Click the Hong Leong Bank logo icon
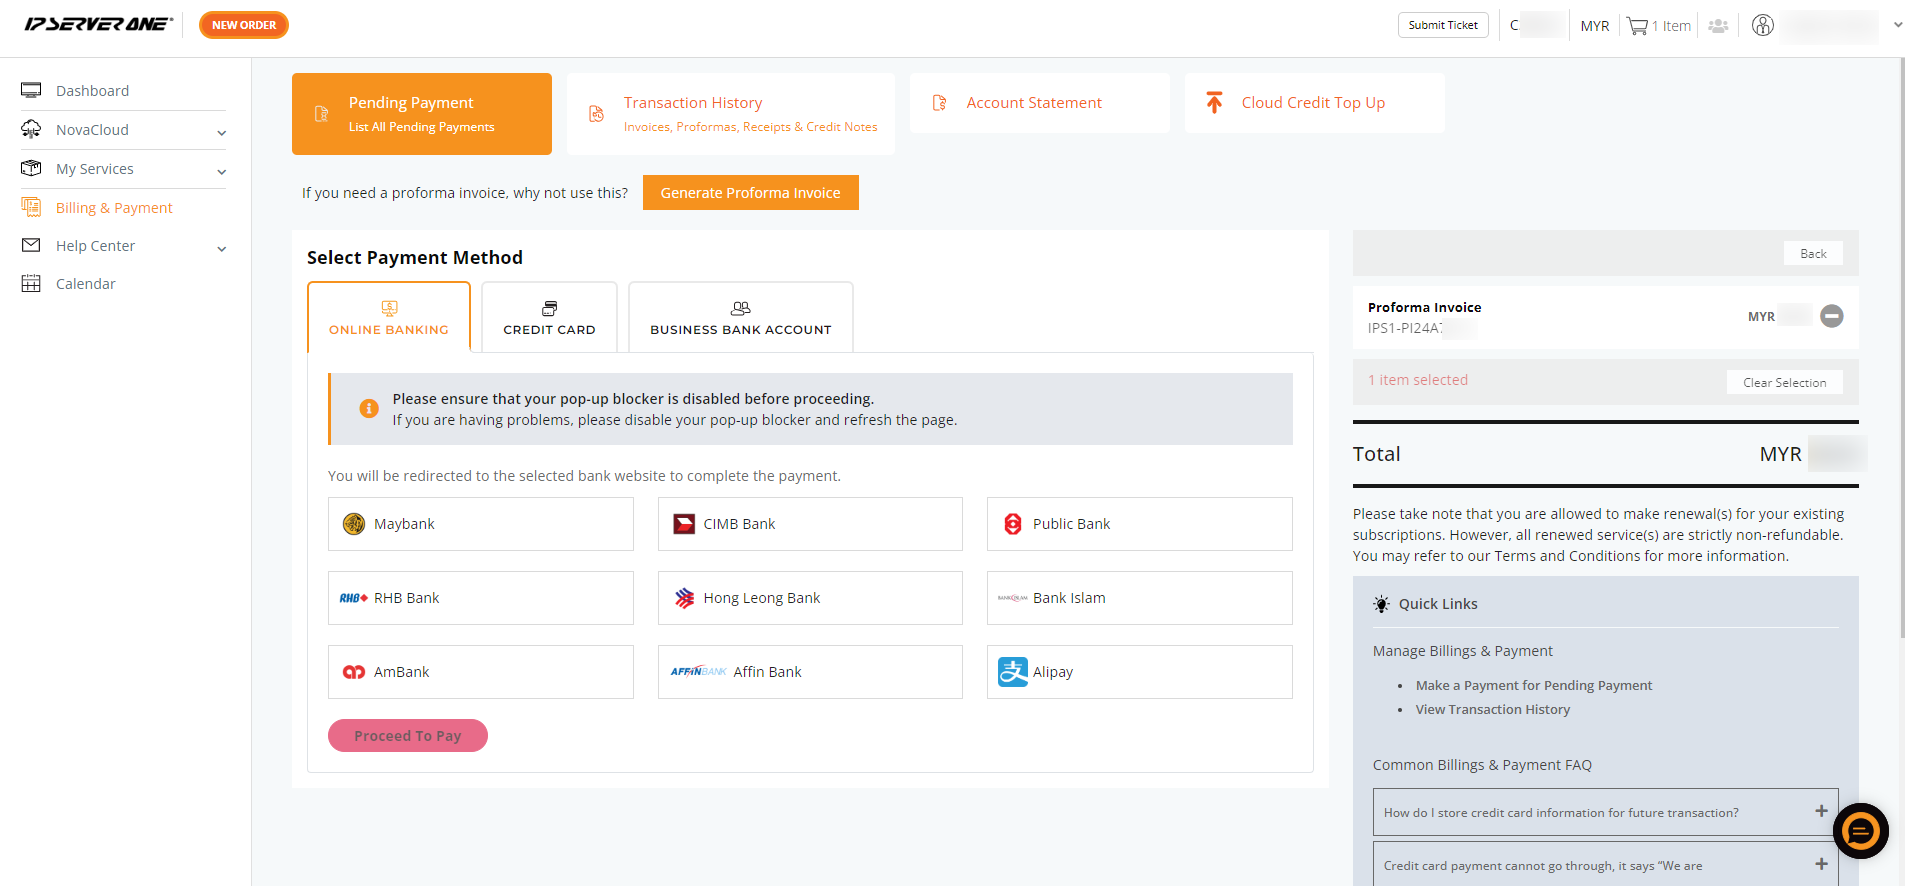This screenshot has height=886, width=1905. click(684, 598)
